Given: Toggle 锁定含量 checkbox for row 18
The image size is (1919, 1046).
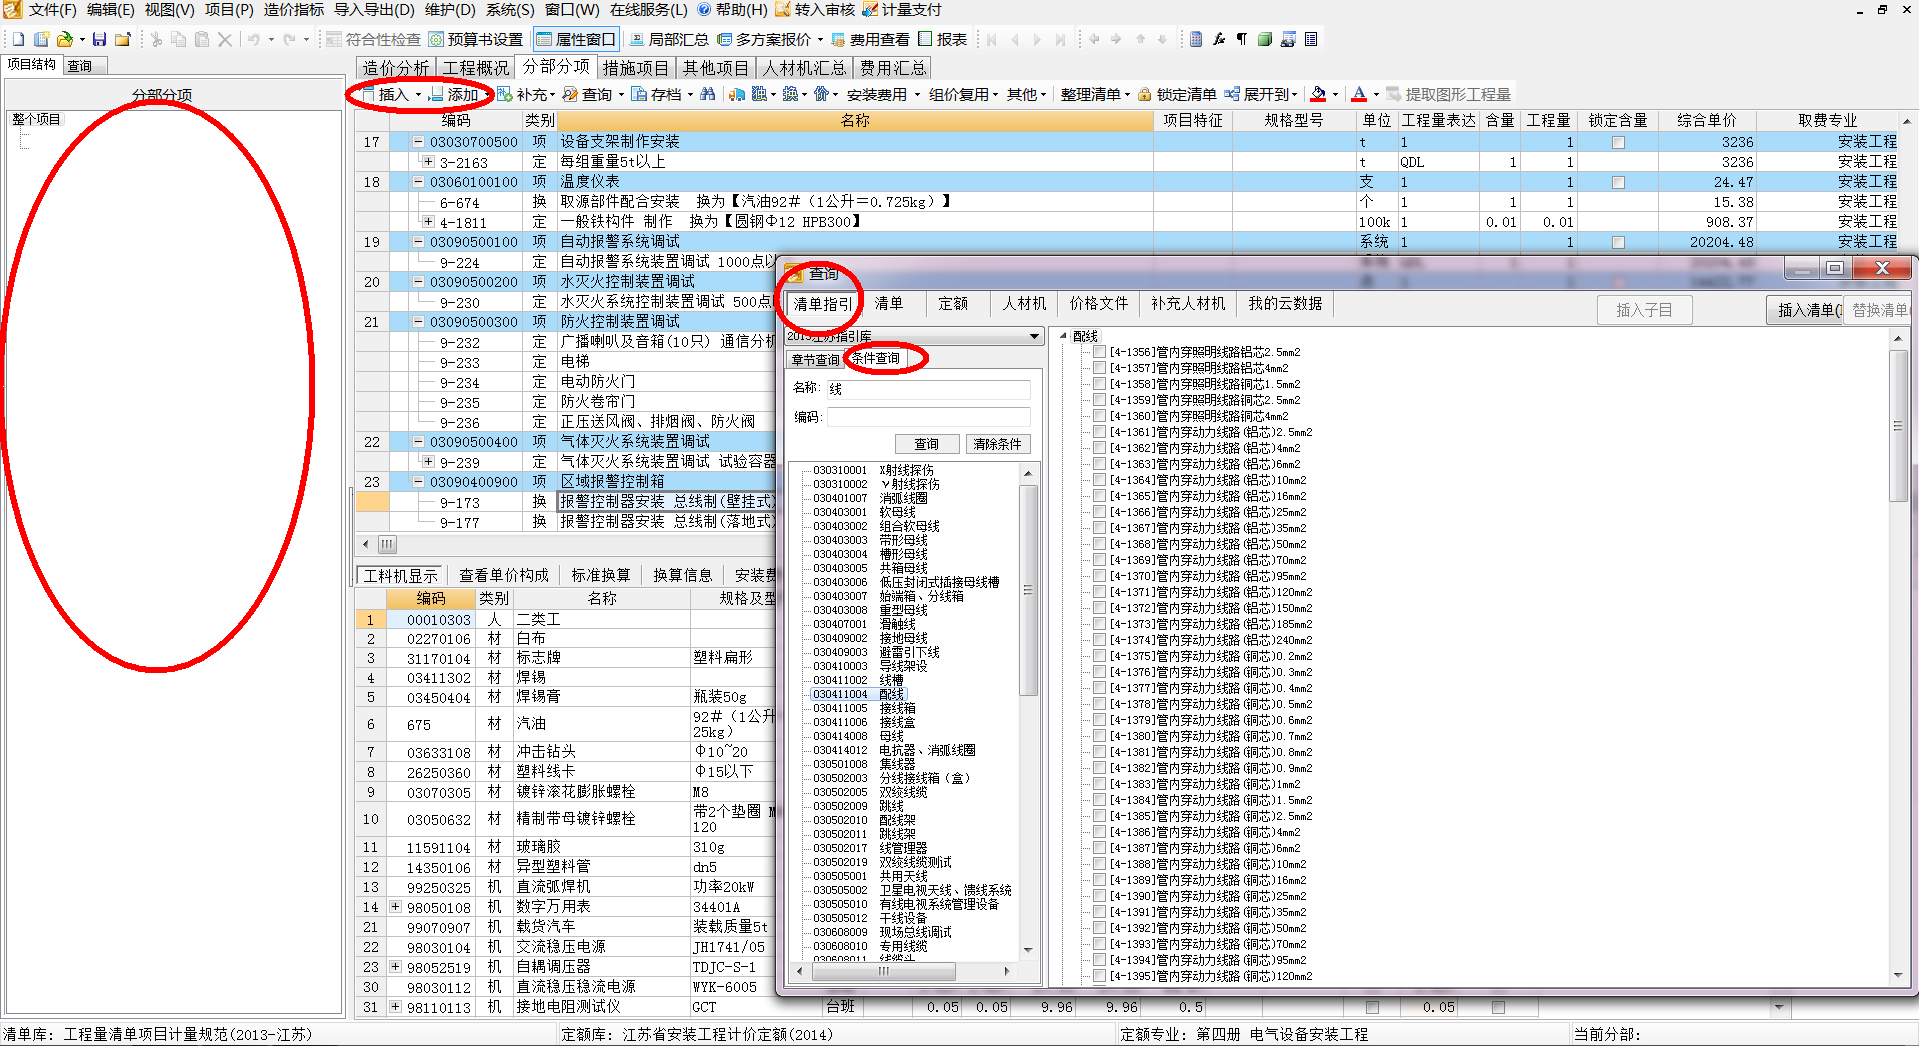Looking at the screenshot, I should [1618, 182].
